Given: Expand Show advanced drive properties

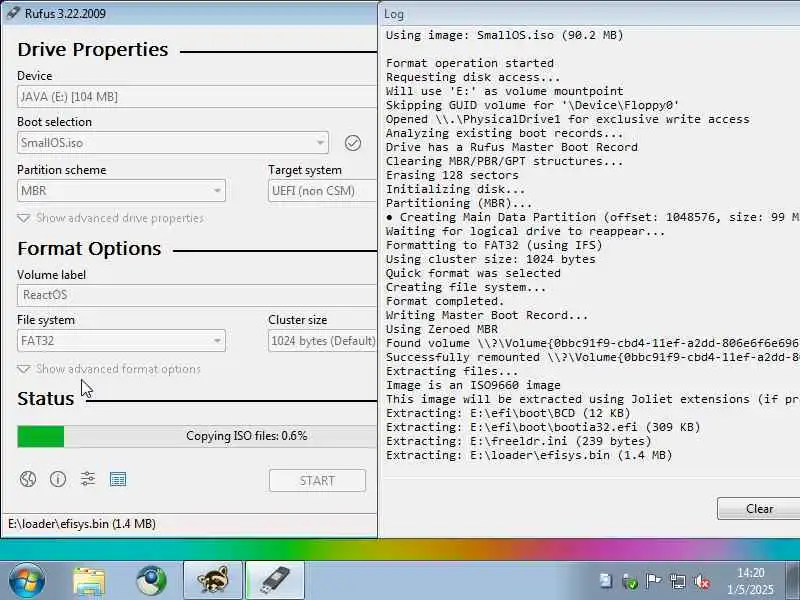Looking at the screenshot, I should click(111, 218).
